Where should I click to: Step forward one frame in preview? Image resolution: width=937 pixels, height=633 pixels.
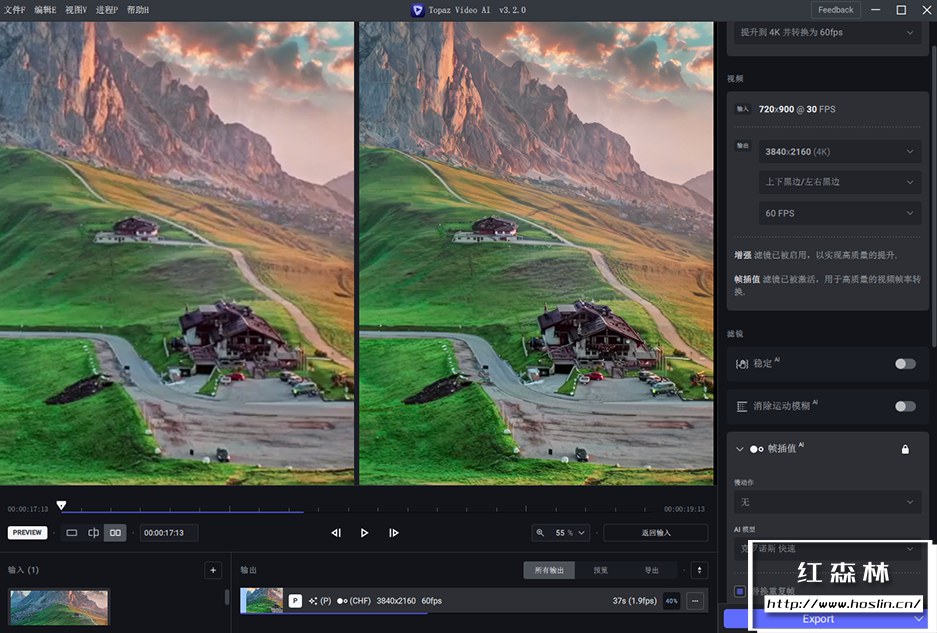[394, 533]
